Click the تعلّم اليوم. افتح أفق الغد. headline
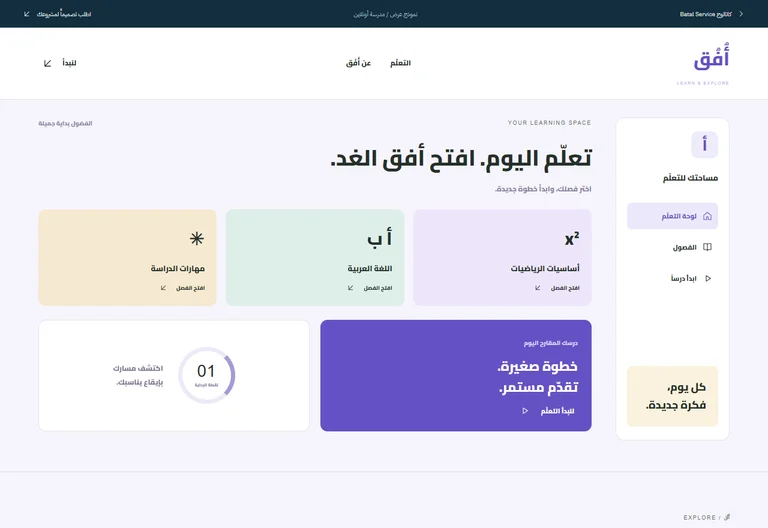This screenshot has width=768, height=528. tap(461, 158)
